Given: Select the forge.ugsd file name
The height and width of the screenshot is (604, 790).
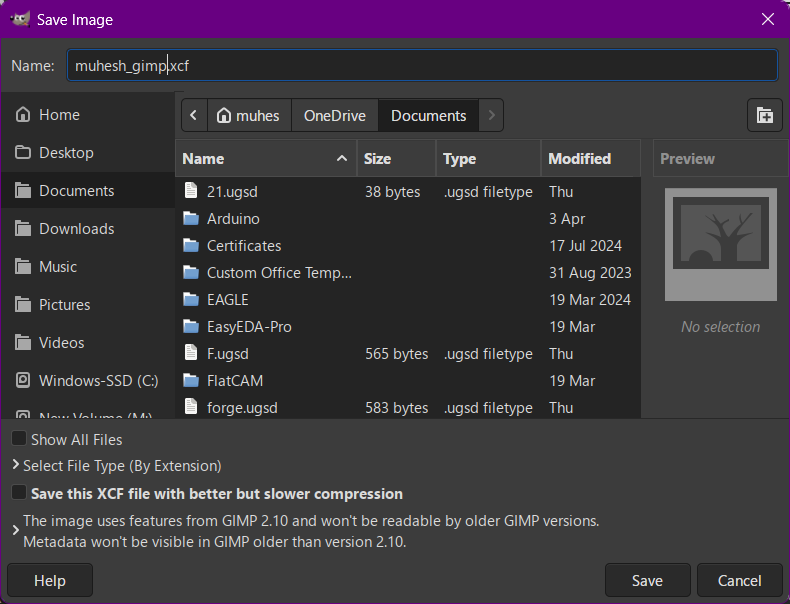Looking at the screenshot, I should click(x=242, y=408).
